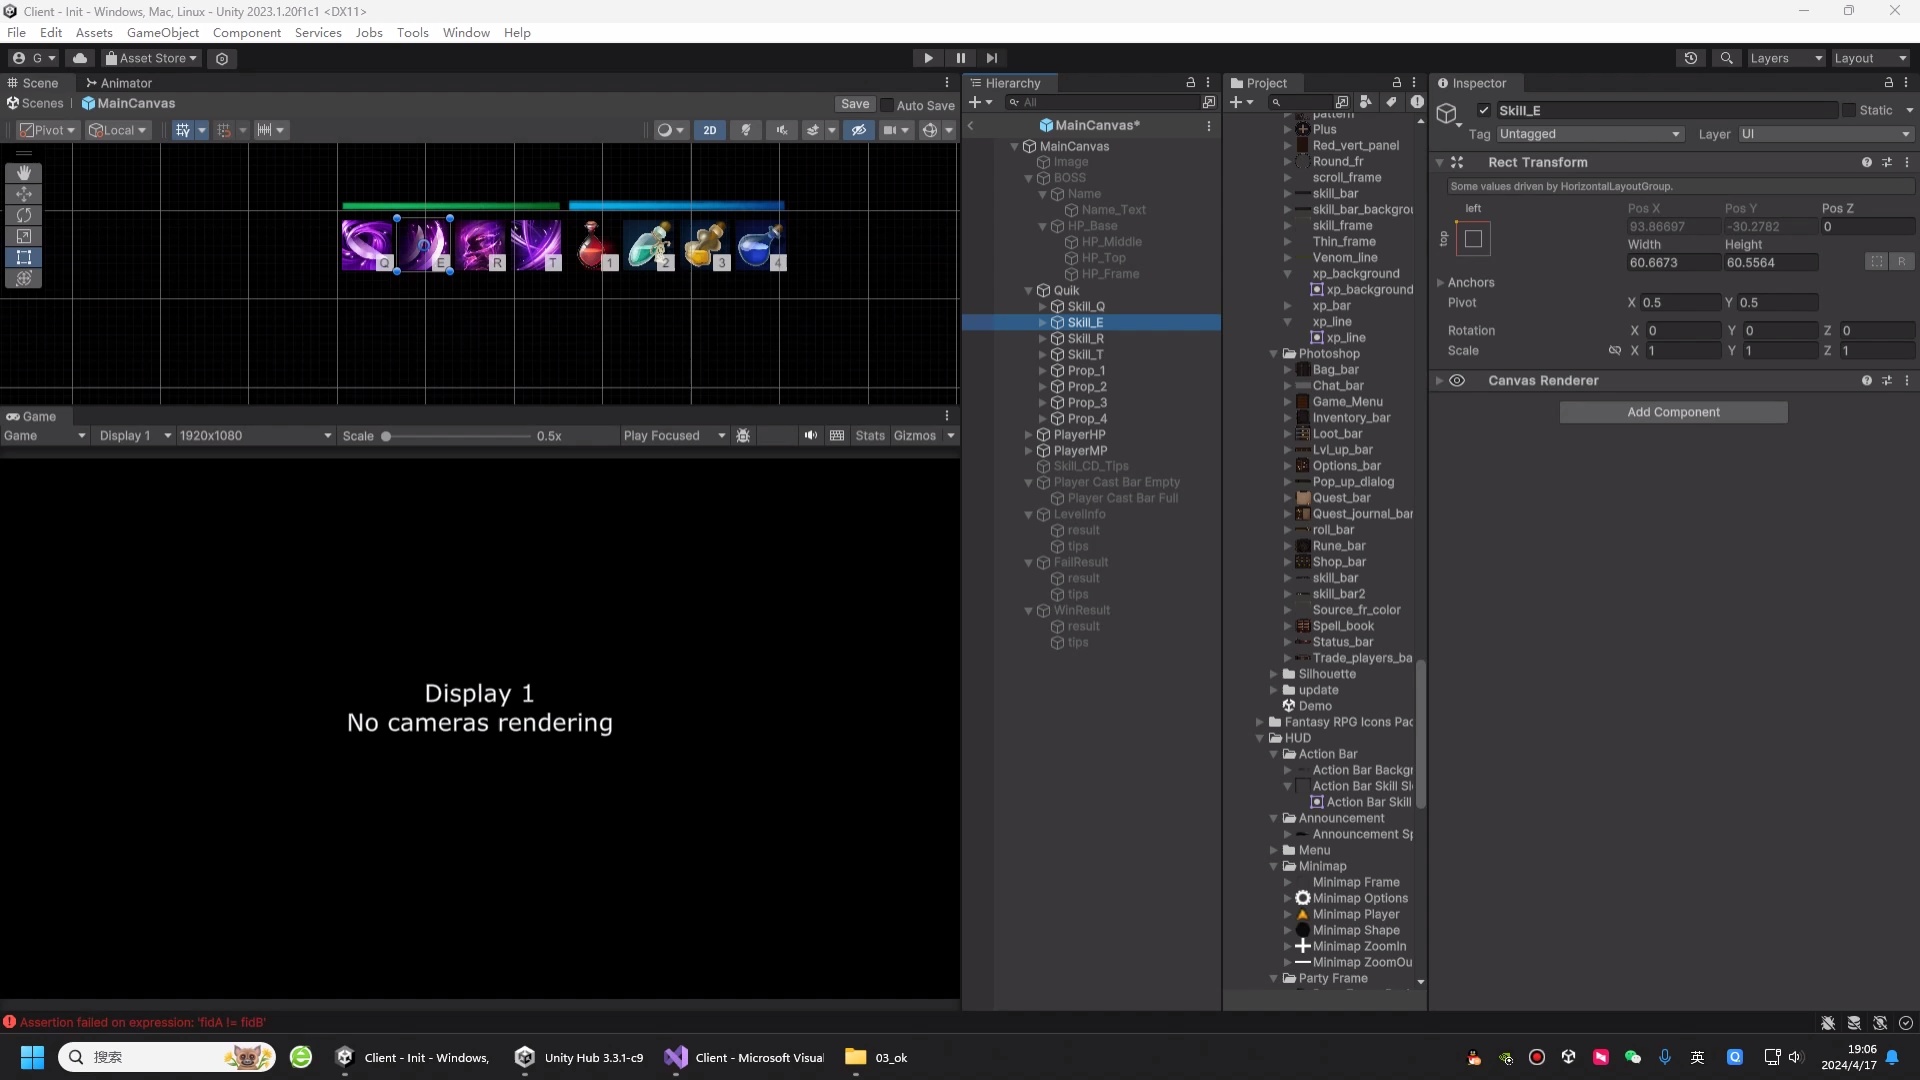Select the Rect Tool in the scene toolbar

pyautogui.click(x=24, y=257)
